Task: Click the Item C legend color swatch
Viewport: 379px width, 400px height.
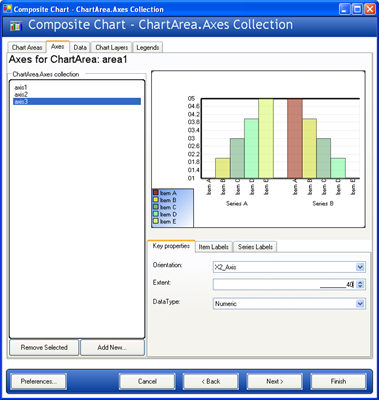Action: (156, 207)
